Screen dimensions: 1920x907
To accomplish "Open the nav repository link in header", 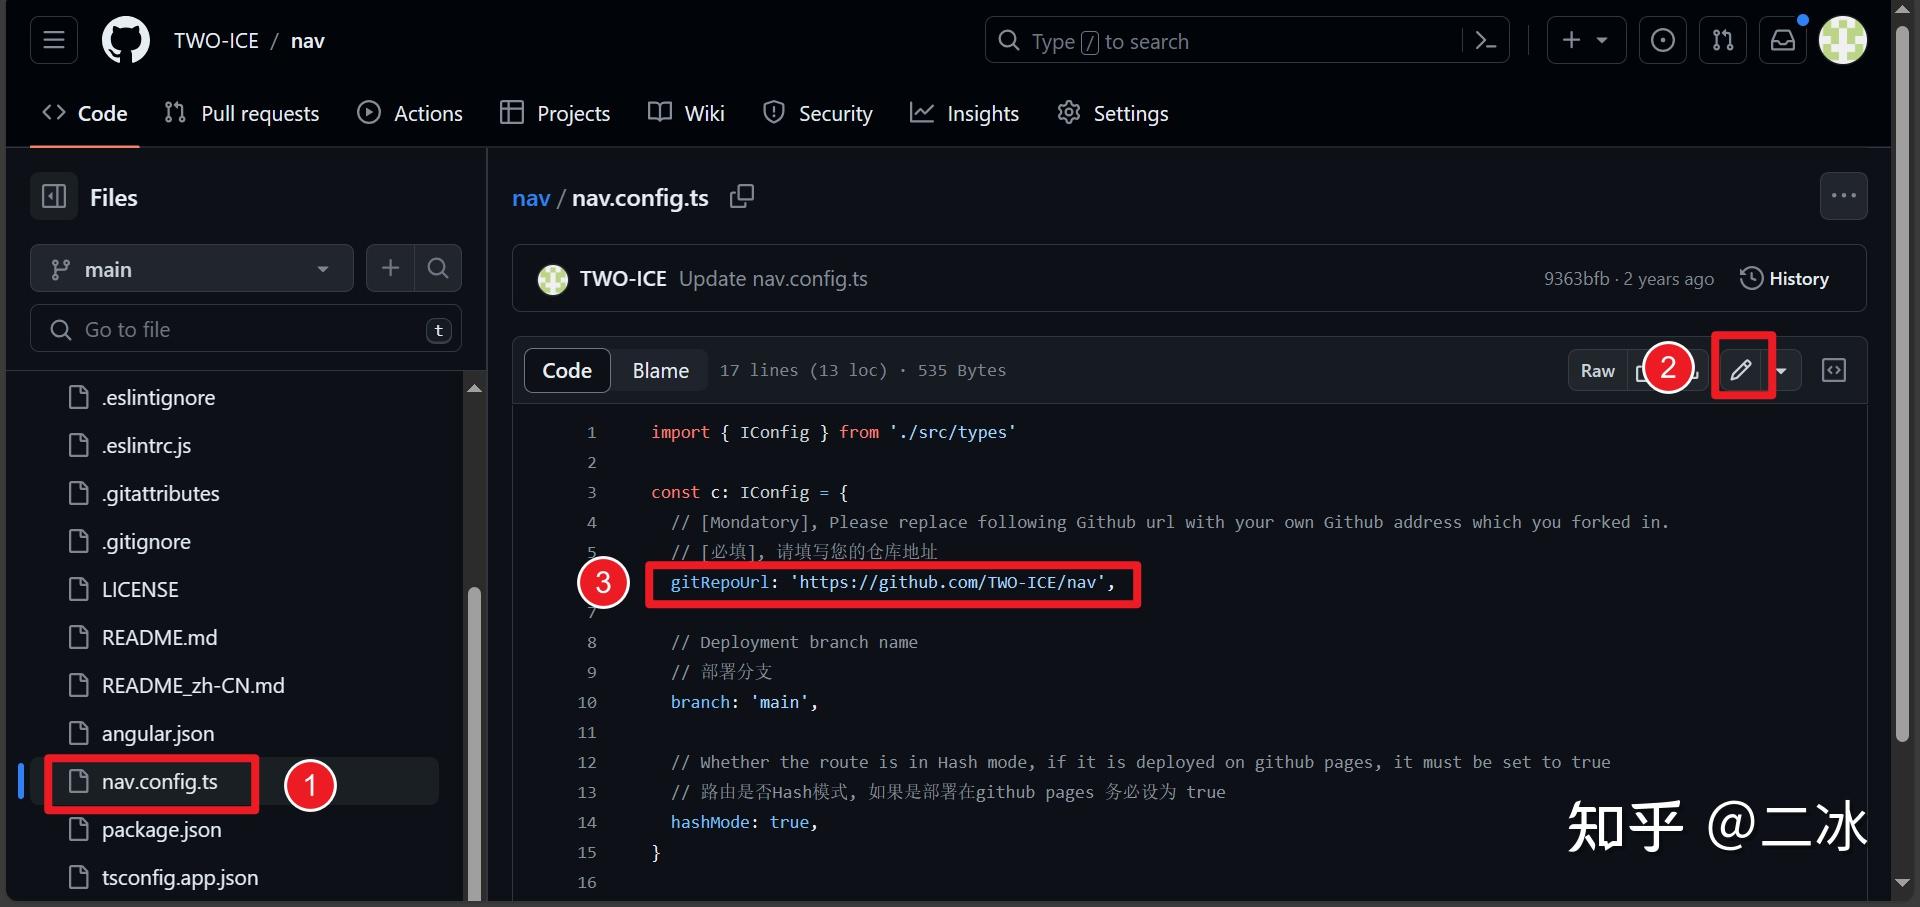I will pyautogui.click(x=308, y=41).
